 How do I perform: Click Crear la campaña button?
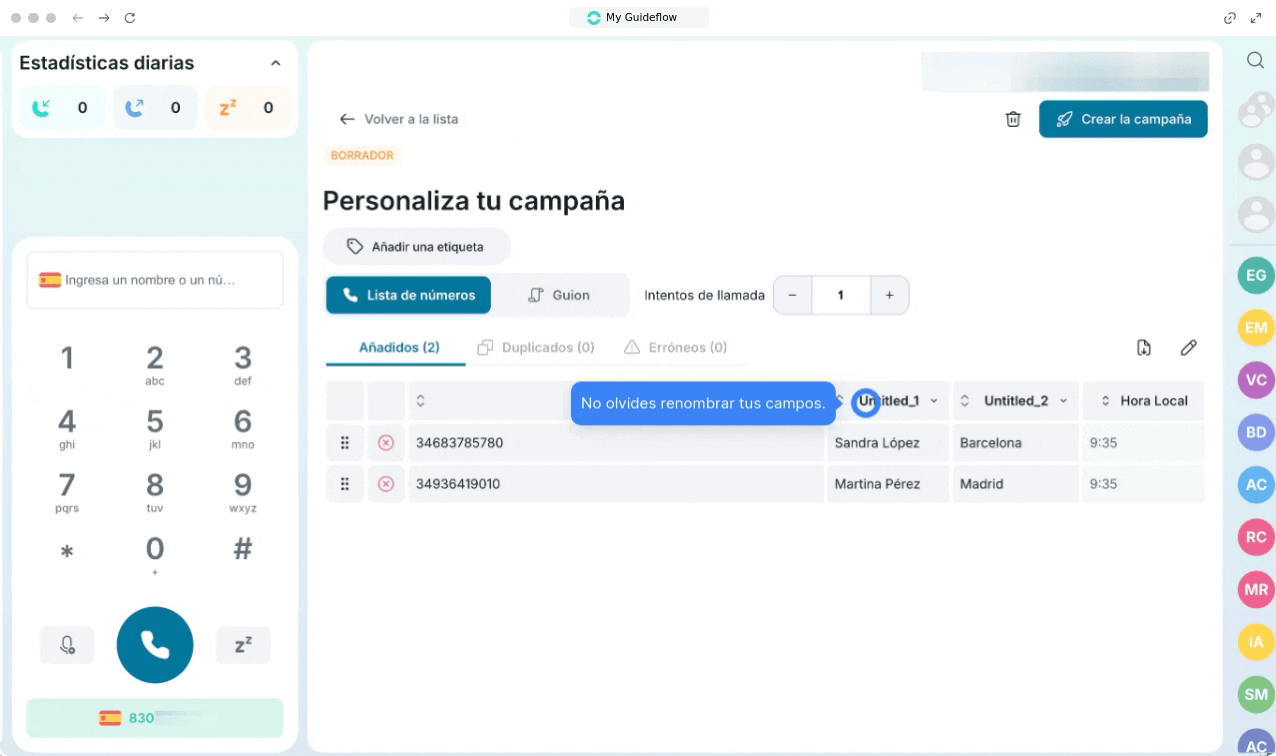coord(1123,119)
